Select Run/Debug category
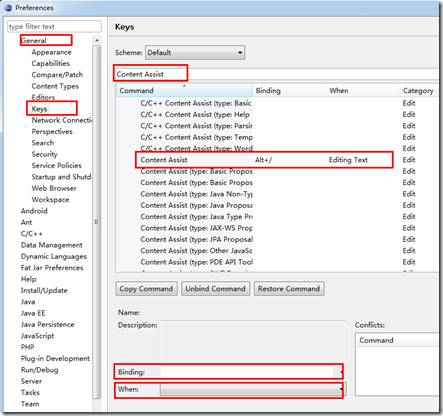Image resolution: width=443 pixels, height=416 pixels. pyautogui.click(x=39, y=370)
